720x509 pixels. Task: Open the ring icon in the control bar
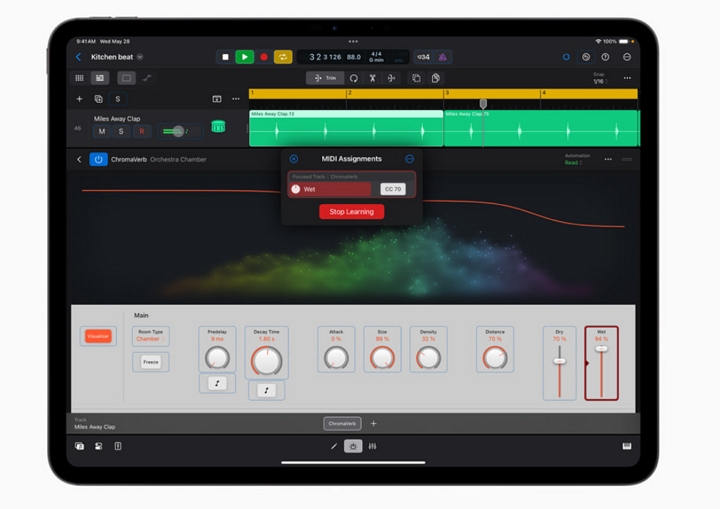[x=566, y=57]
